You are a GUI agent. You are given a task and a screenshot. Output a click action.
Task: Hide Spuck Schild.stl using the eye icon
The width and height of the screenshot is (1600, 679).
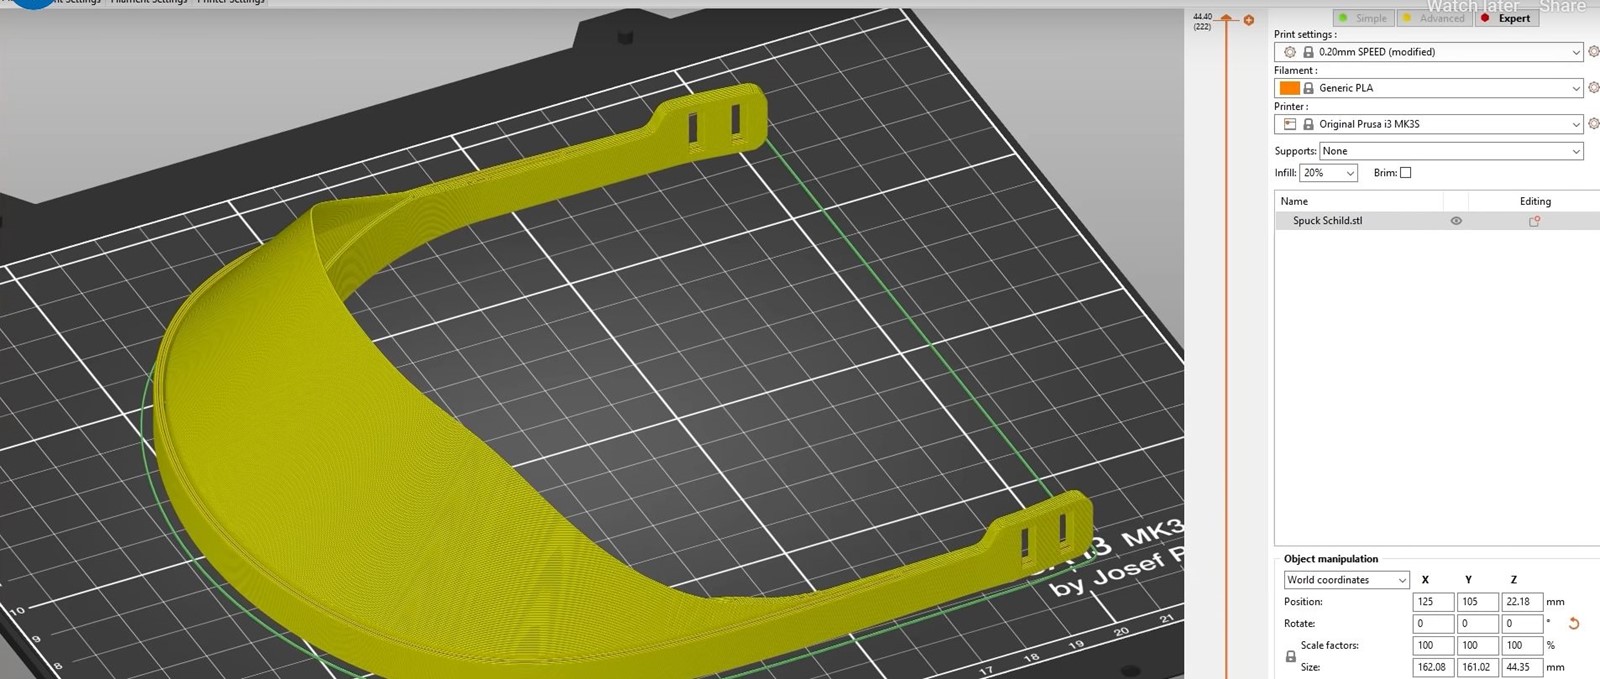click(x=1456, y=221)
